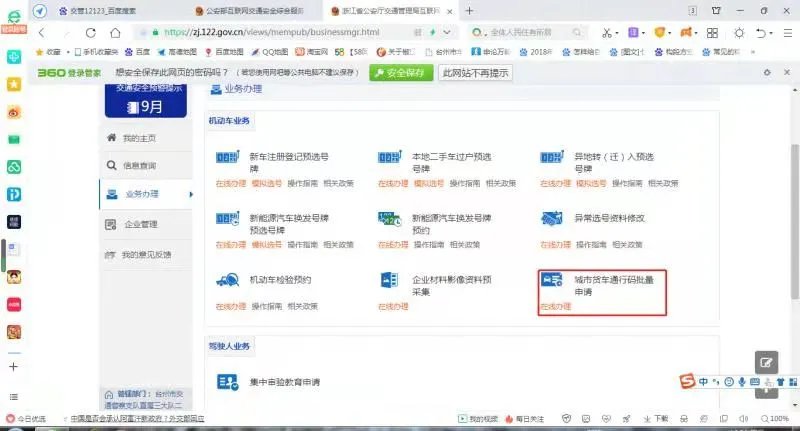Click the undo-close-tab arrow icon
Viewport: 800px width, 431px height.
tap(761, 33)
